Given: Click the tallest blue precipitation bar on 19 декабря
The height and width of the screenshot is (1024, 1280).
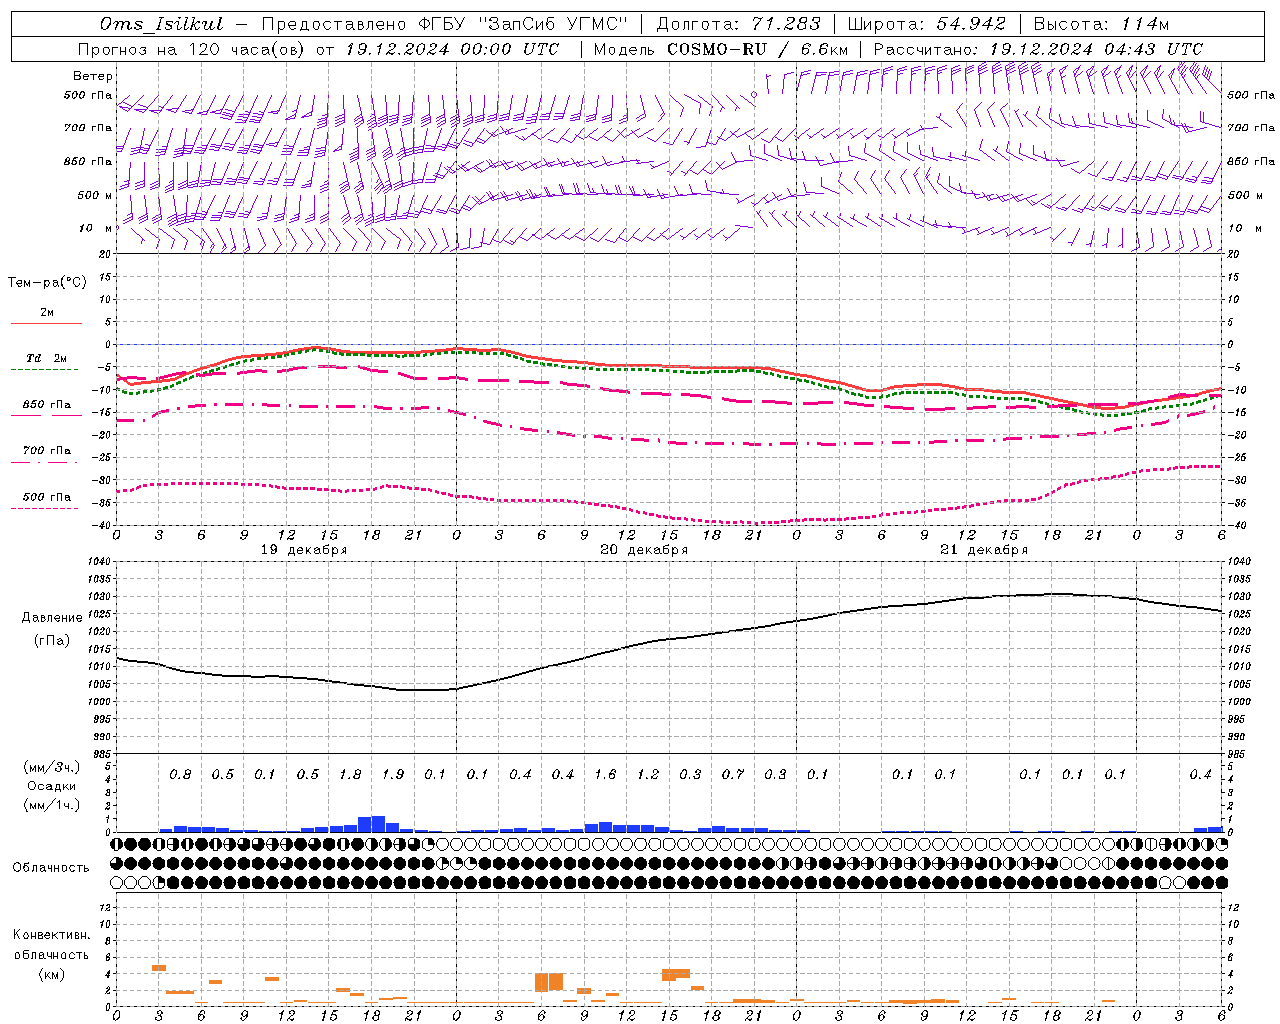Looking at the screenshot, I should [379, 824].
